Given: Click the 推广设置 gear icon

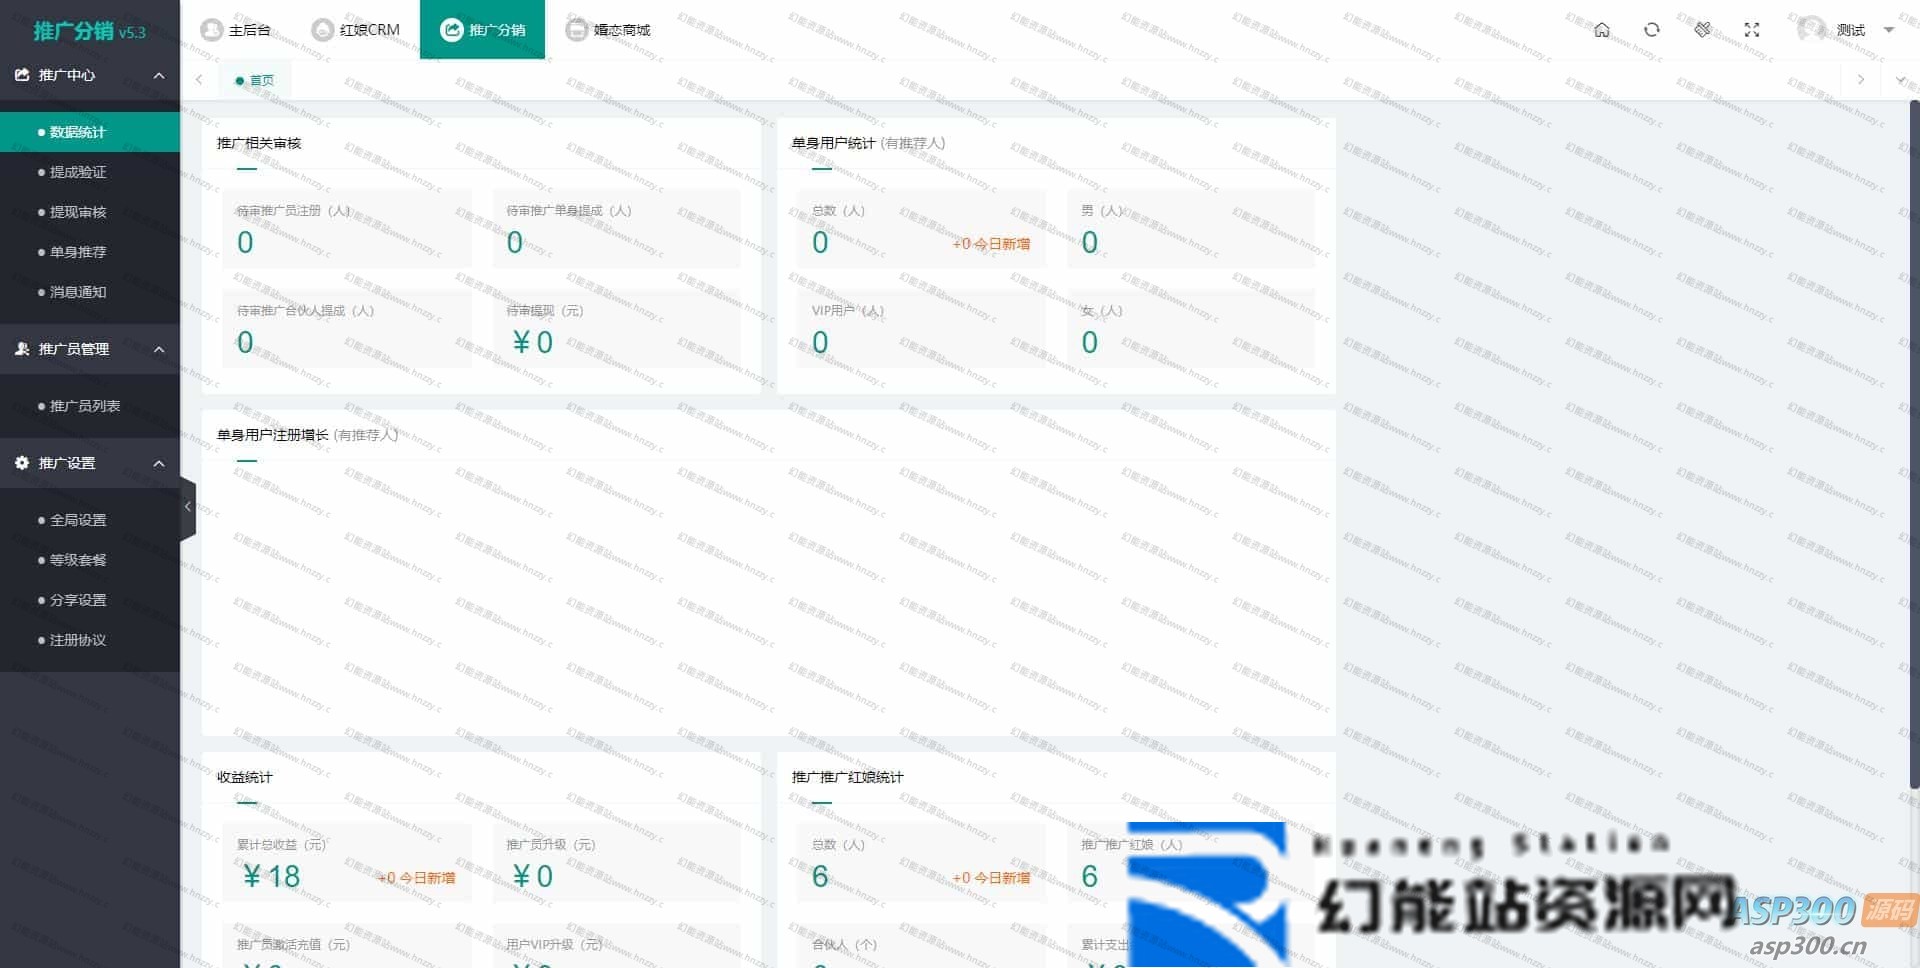Looking at the screenshot, I should (22, 463).
